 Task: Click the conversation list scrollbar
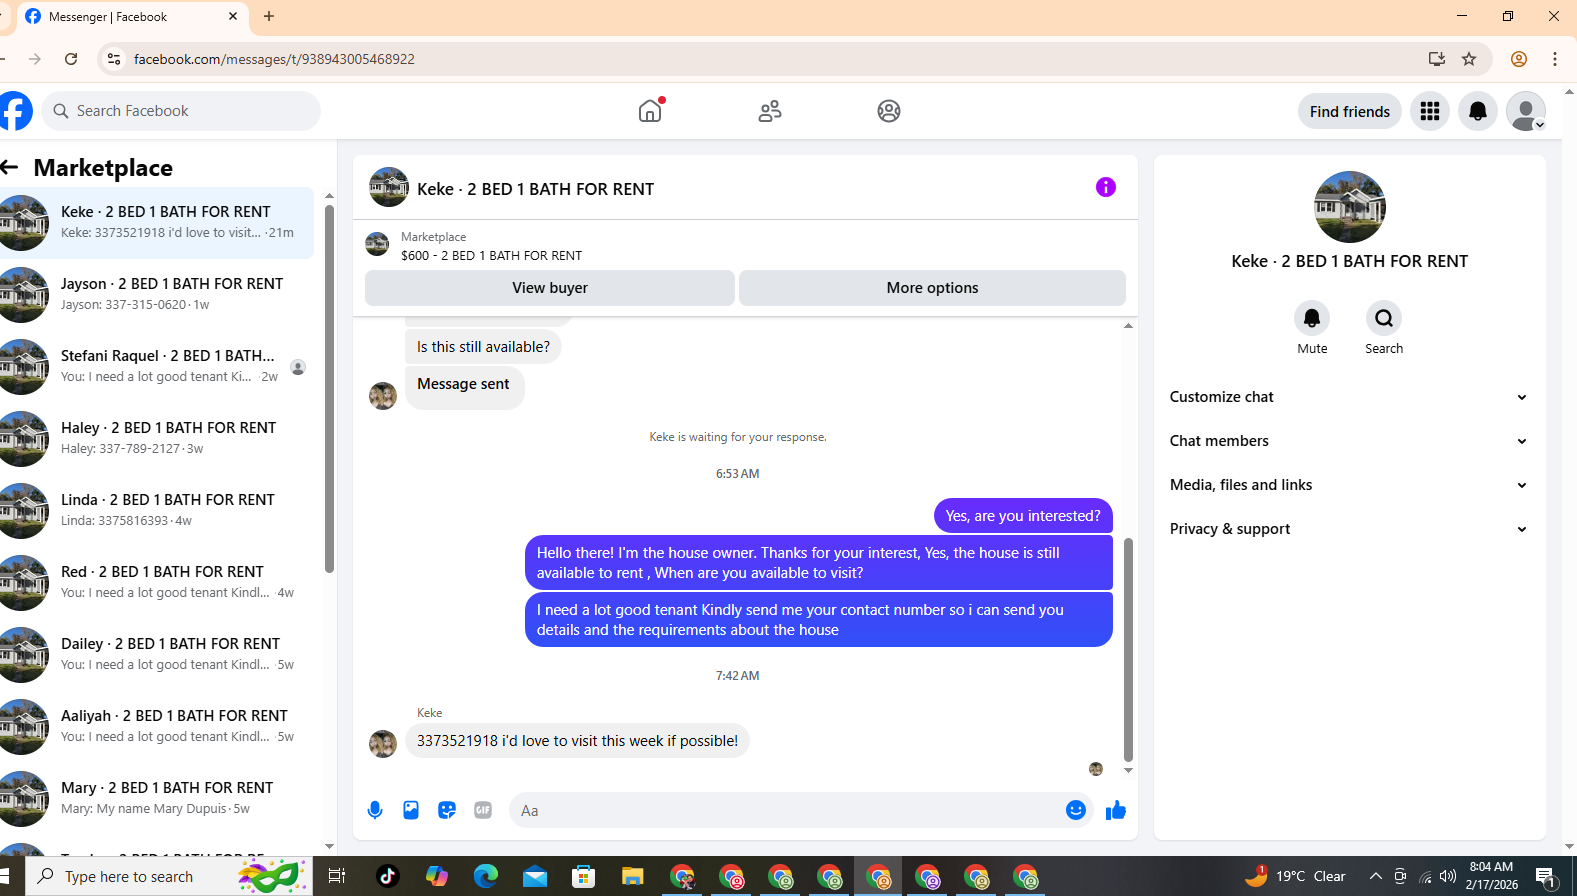tap(329, 390)
